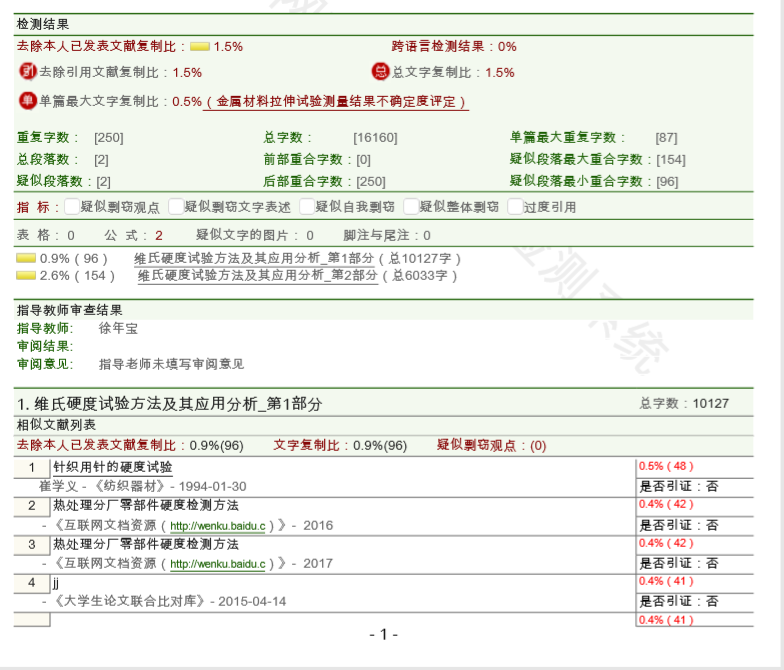Select the 单篇最大重复字数 value [87]
The image size is (784, 670).
[x=666, y=138]
